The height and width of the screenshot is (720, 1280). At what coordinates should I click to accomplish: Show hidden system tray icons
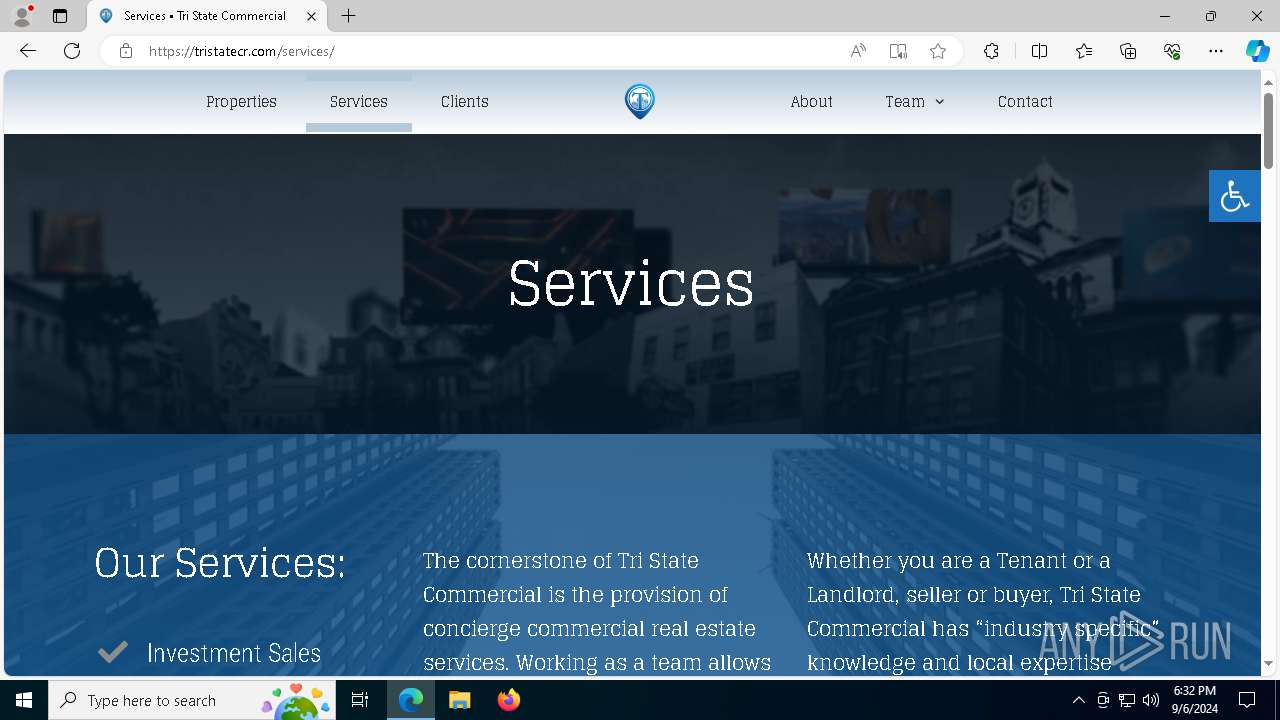[1078, 700]
